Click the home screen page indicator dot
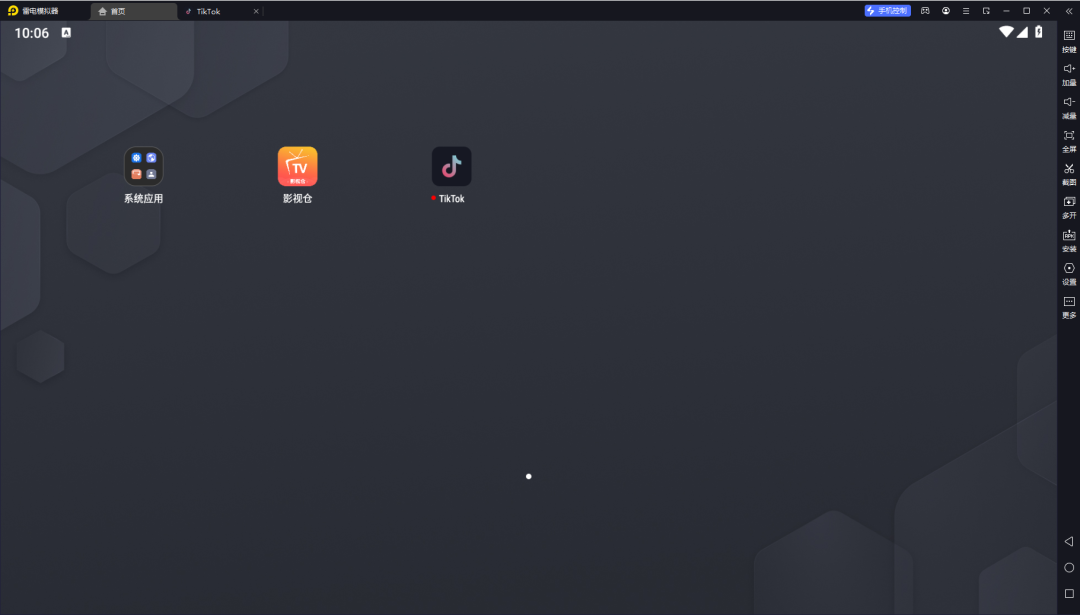Screen dimensions: 1080x615 click(528, 476)
